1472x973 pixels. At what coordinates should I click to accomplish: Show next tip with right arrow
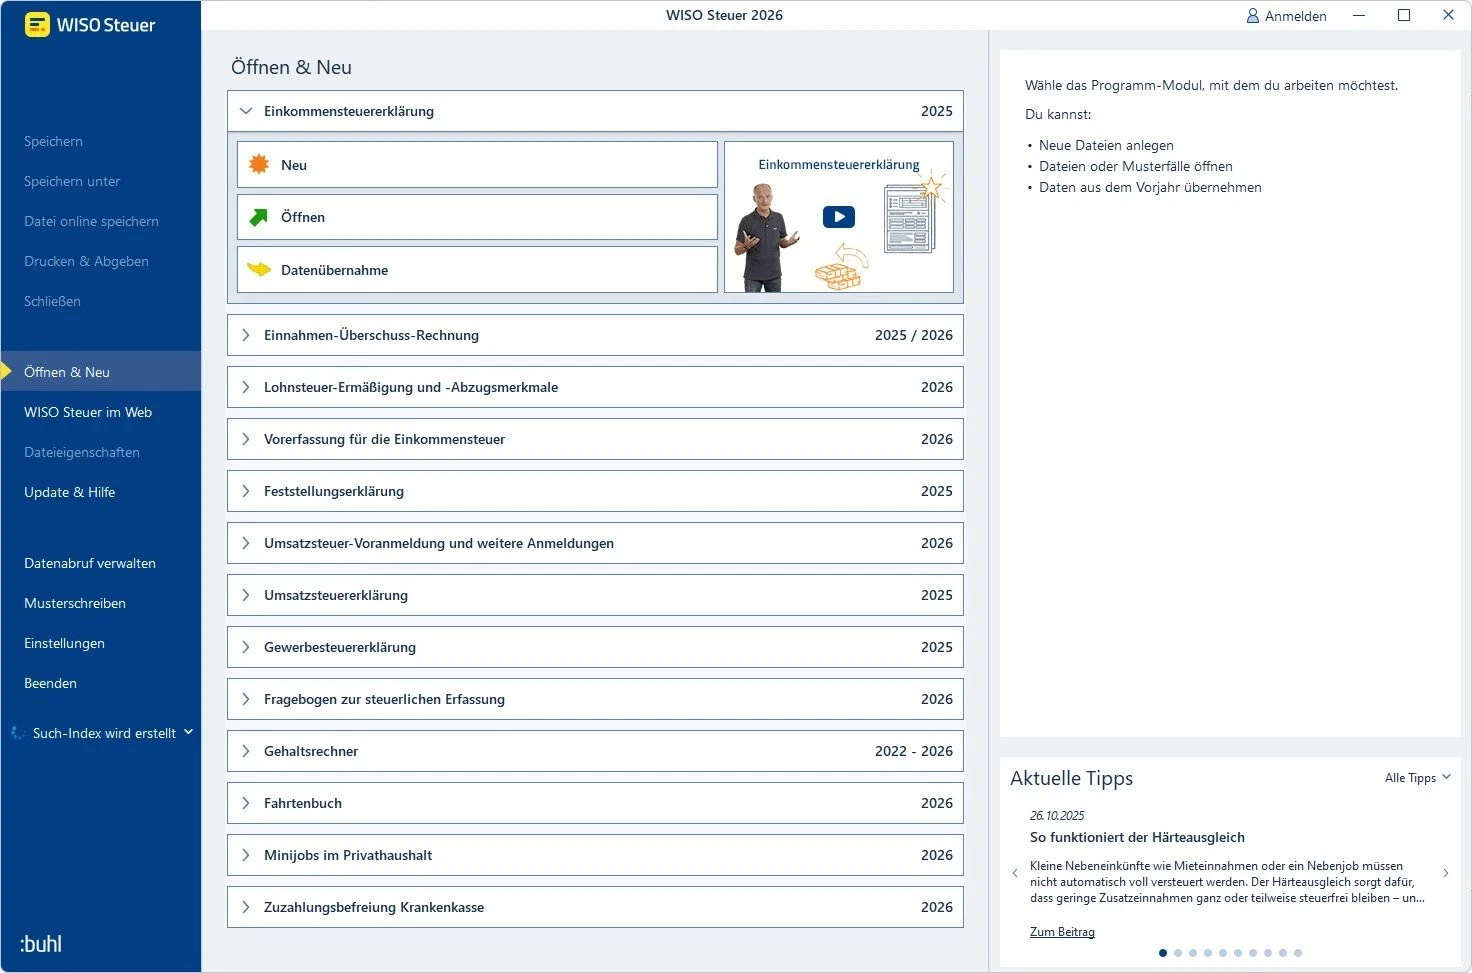pos(1445,873)
